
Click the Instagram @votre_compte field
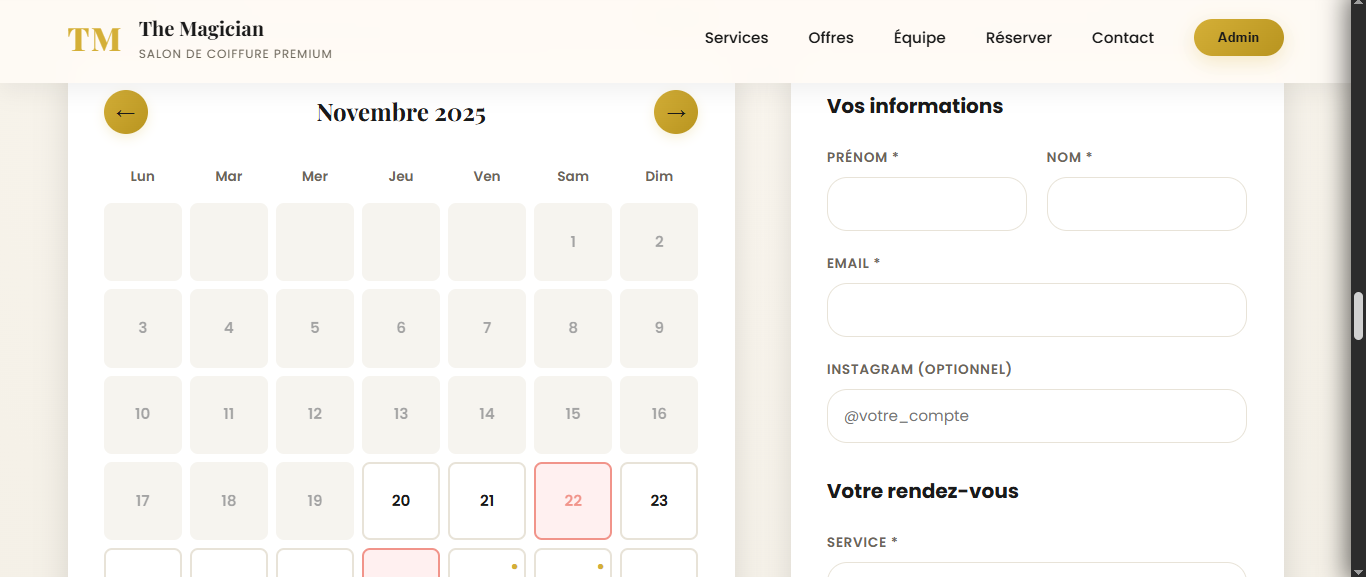pyautogui.click(x=1036, y=416)
